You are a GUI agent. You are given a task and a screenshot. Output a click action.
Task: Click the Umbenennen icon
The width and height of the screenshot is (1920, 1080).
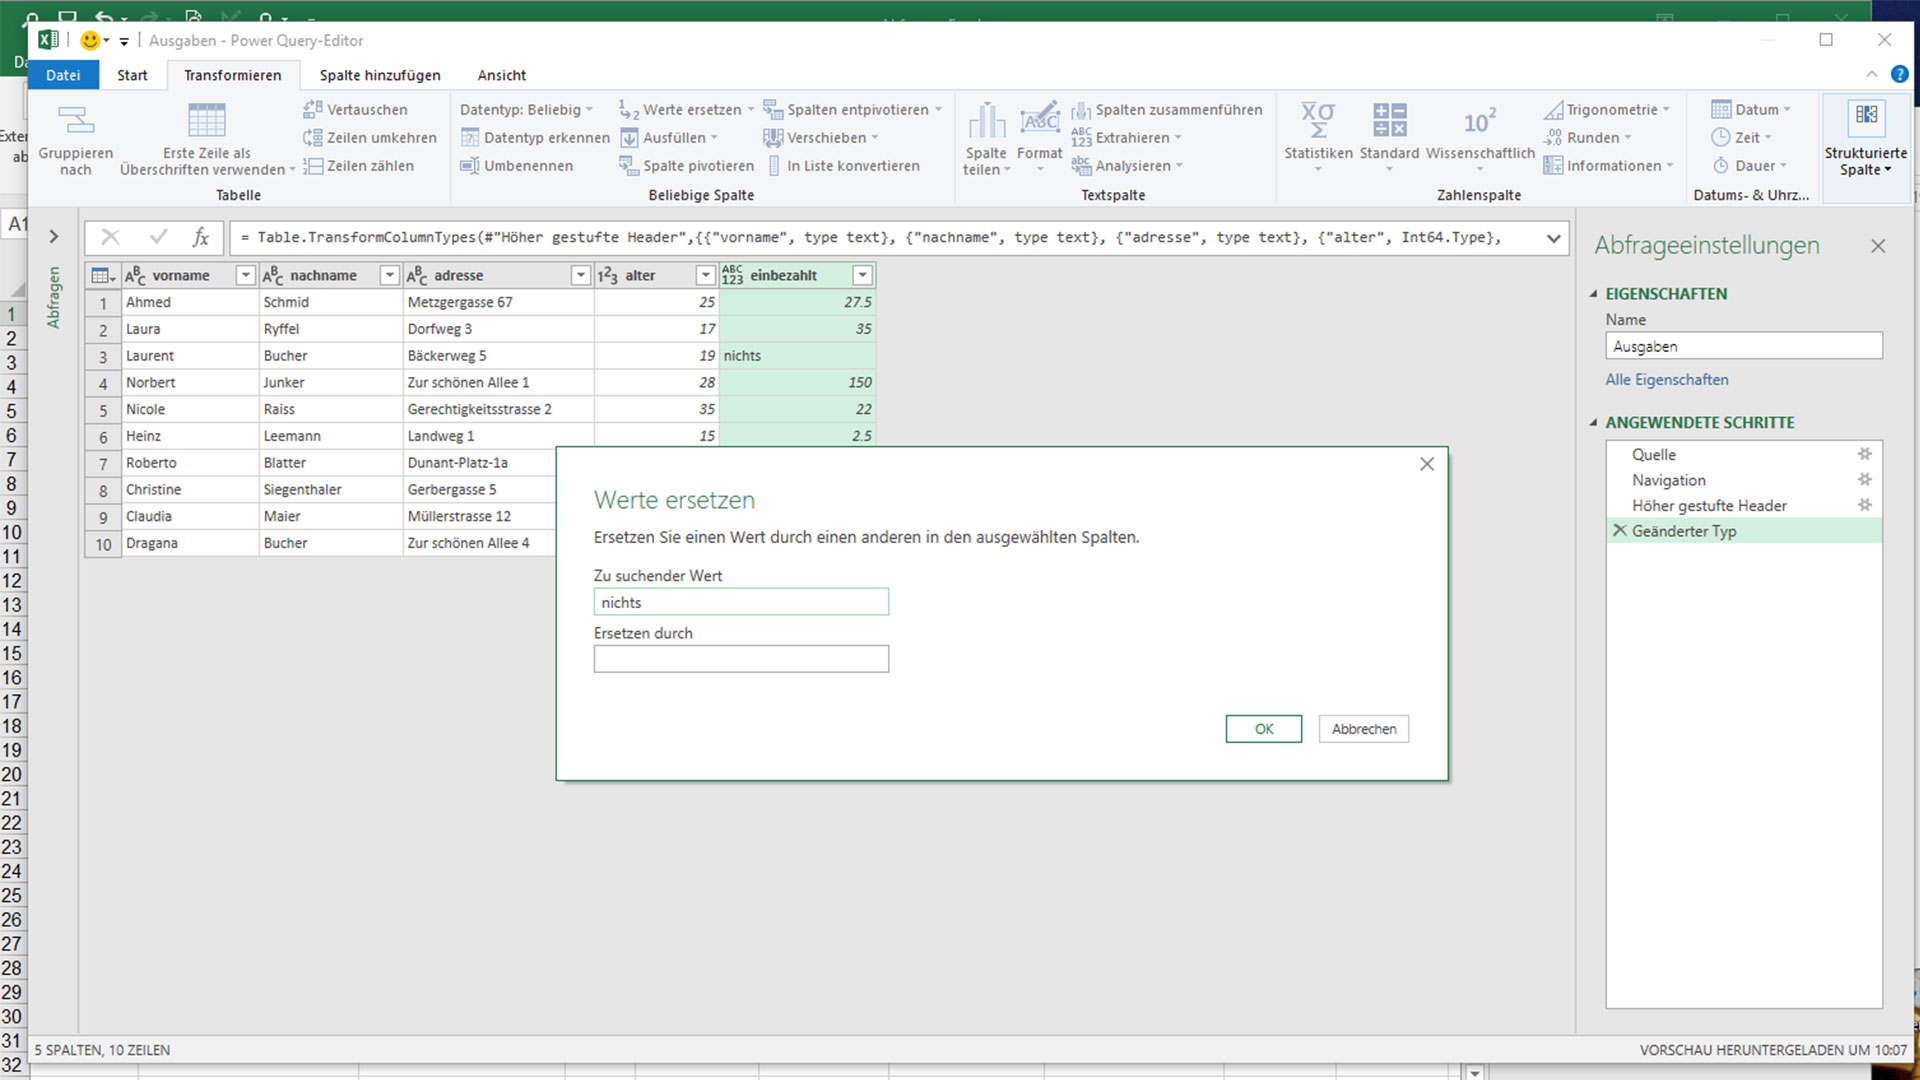(x=471, y=165)
